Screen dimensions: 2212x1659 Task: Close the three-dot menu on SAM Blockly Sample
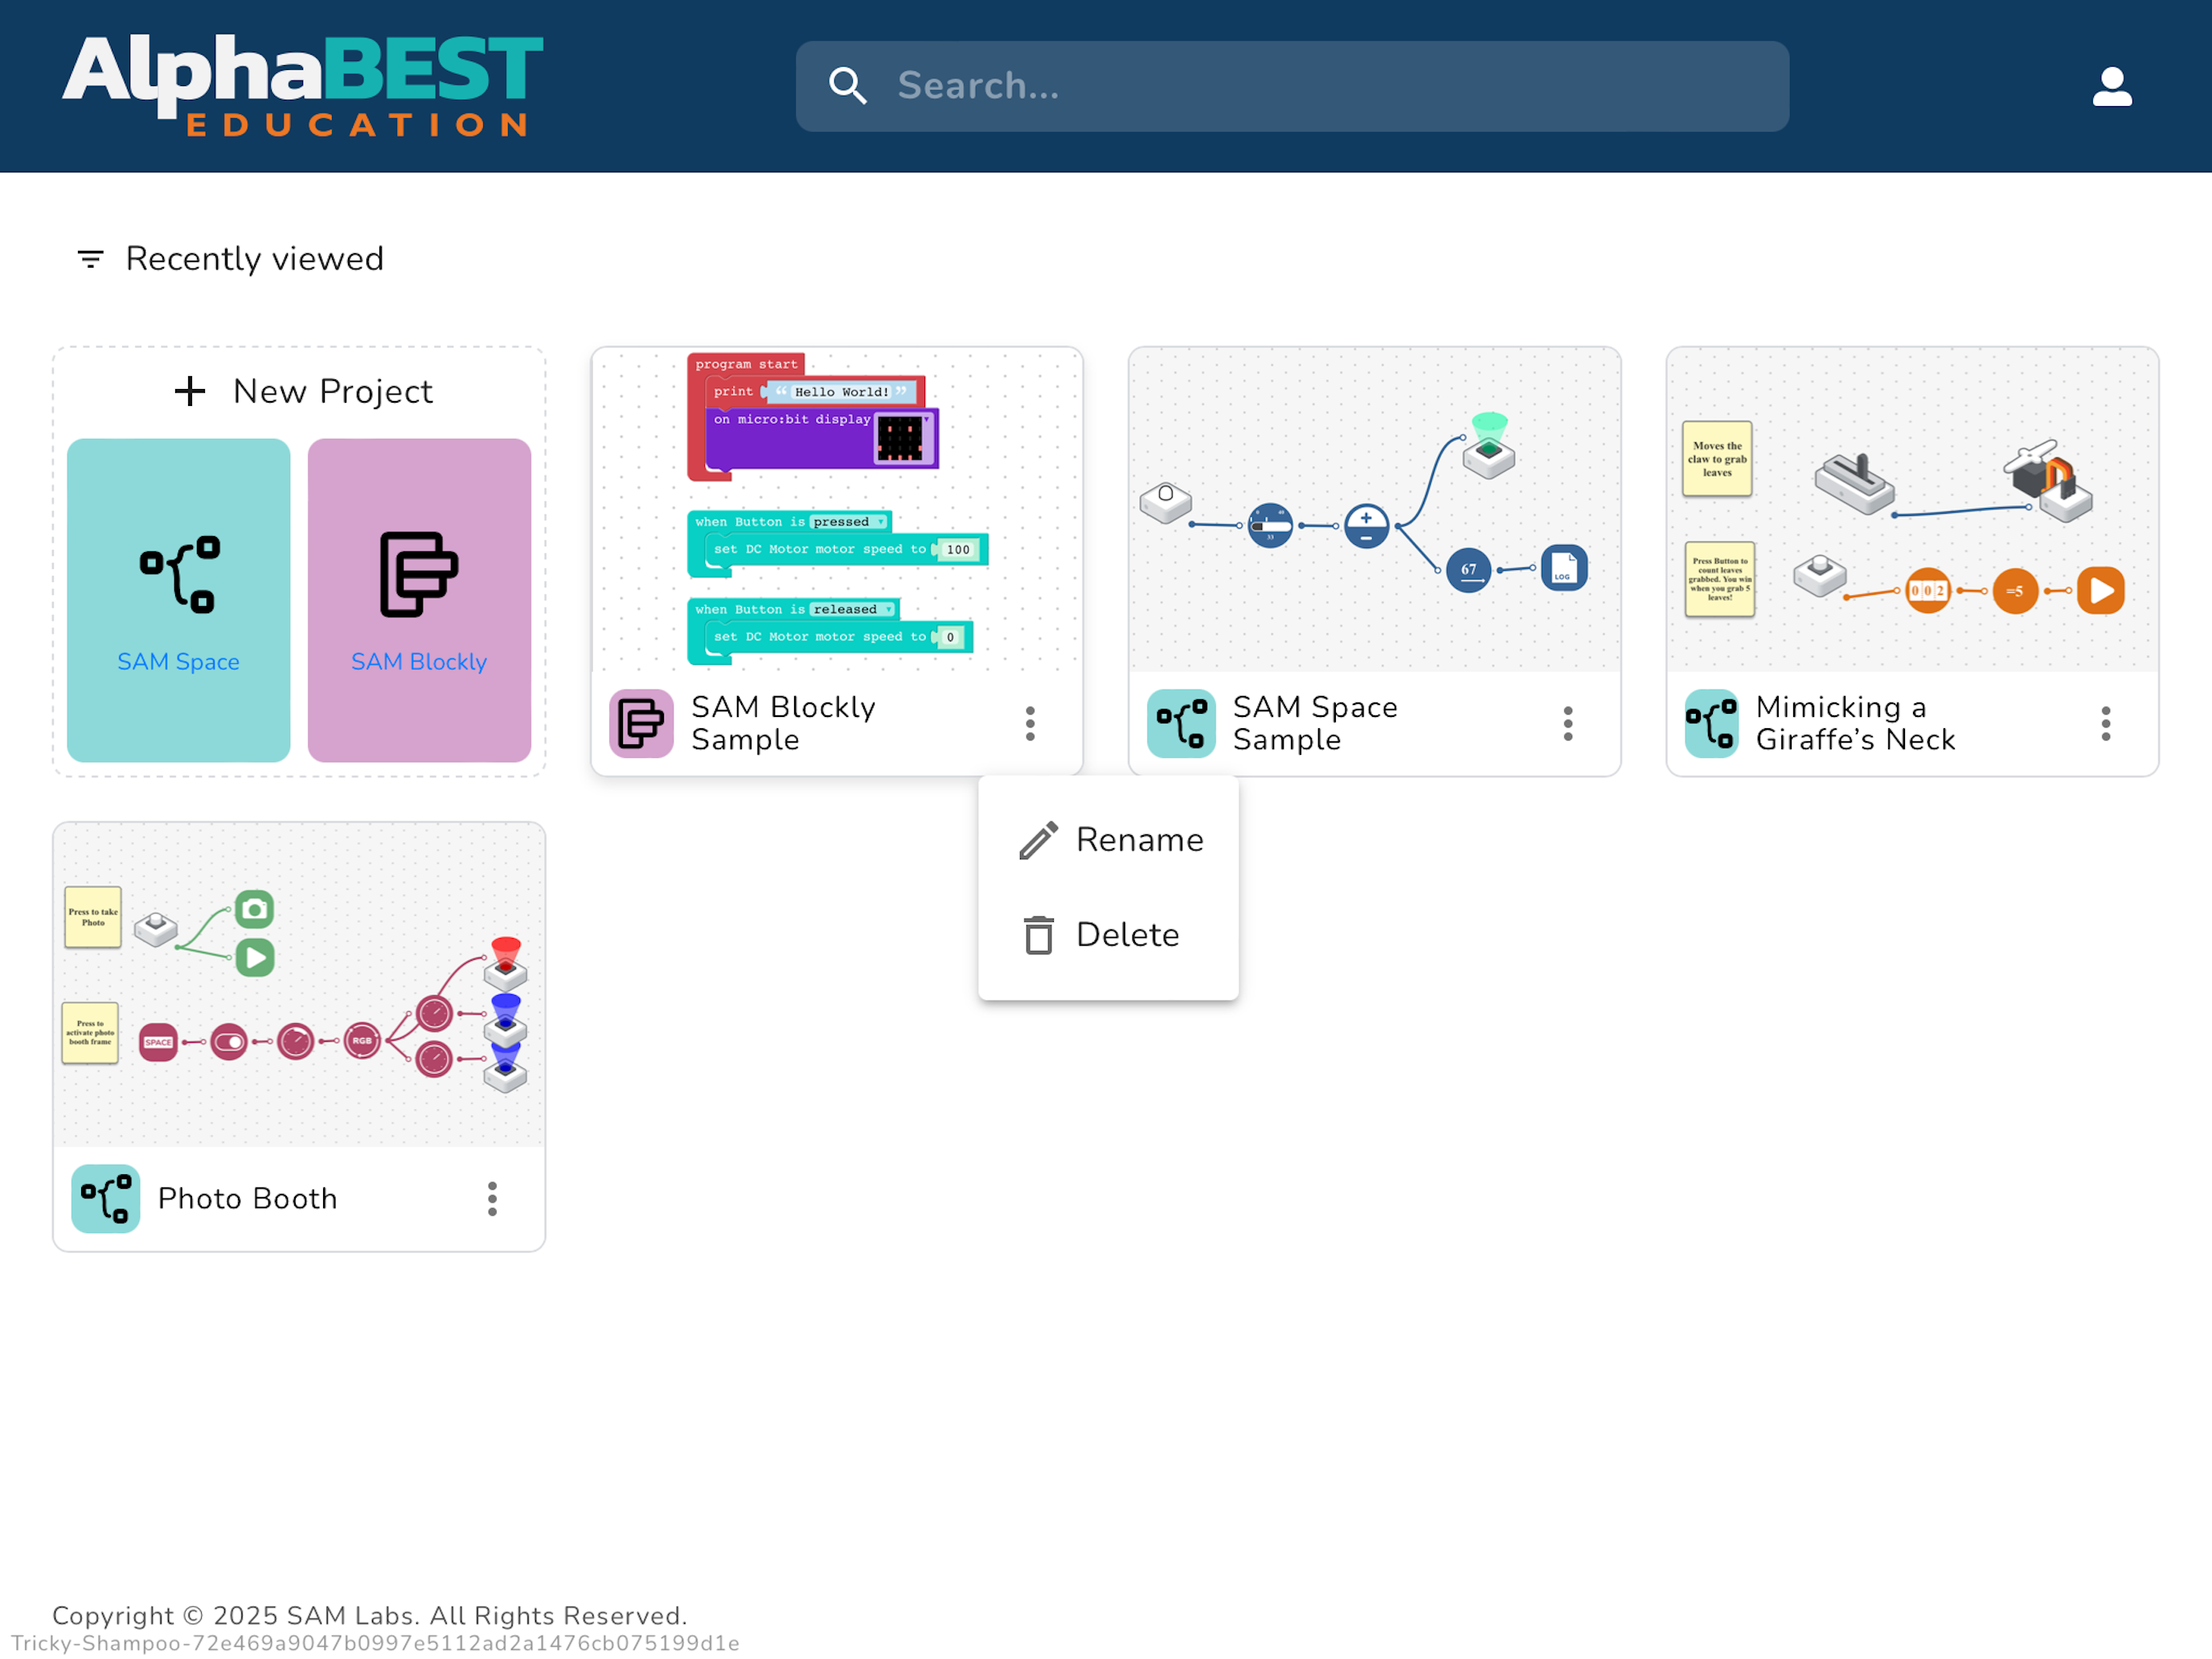[x=1030, y=723]
